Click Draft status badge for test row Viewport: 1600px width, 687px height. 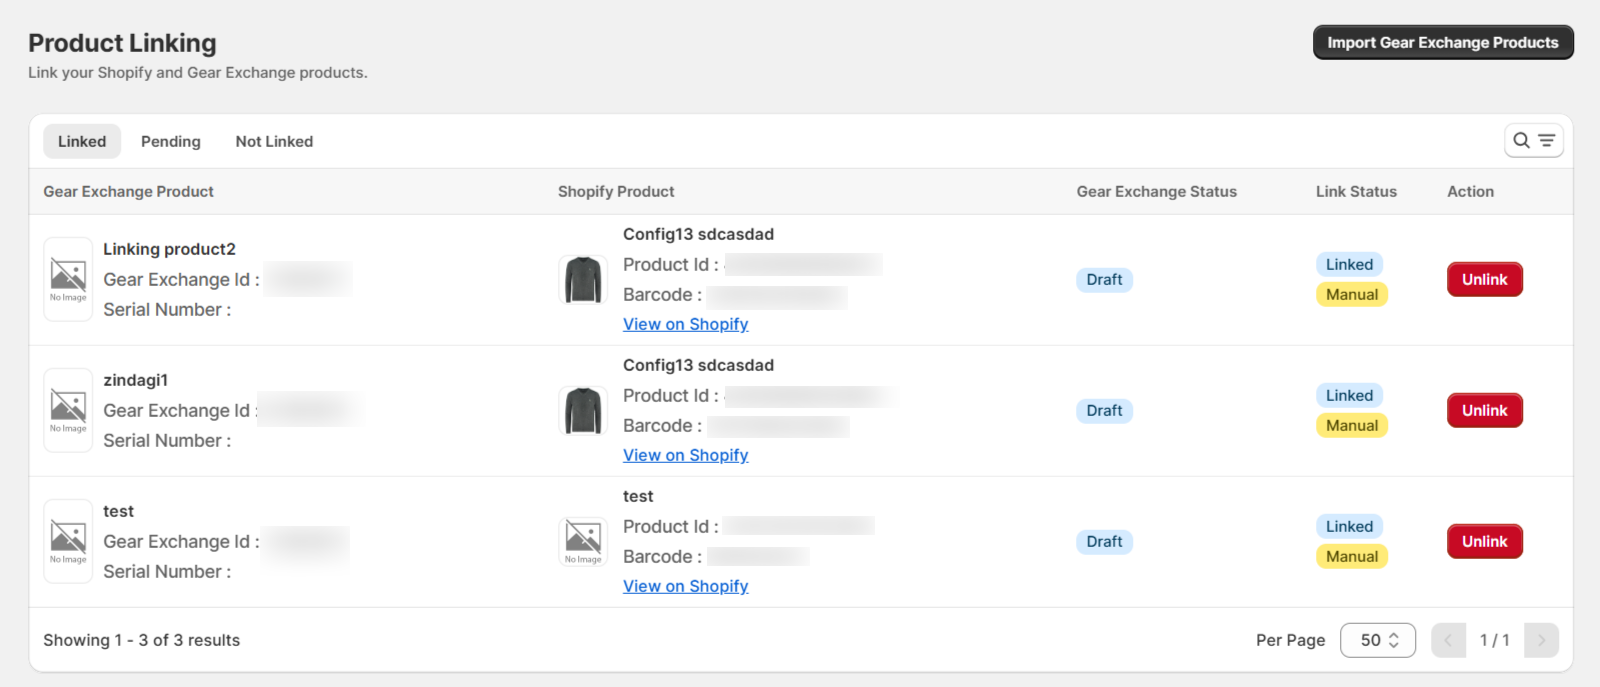pos(1105,542)
